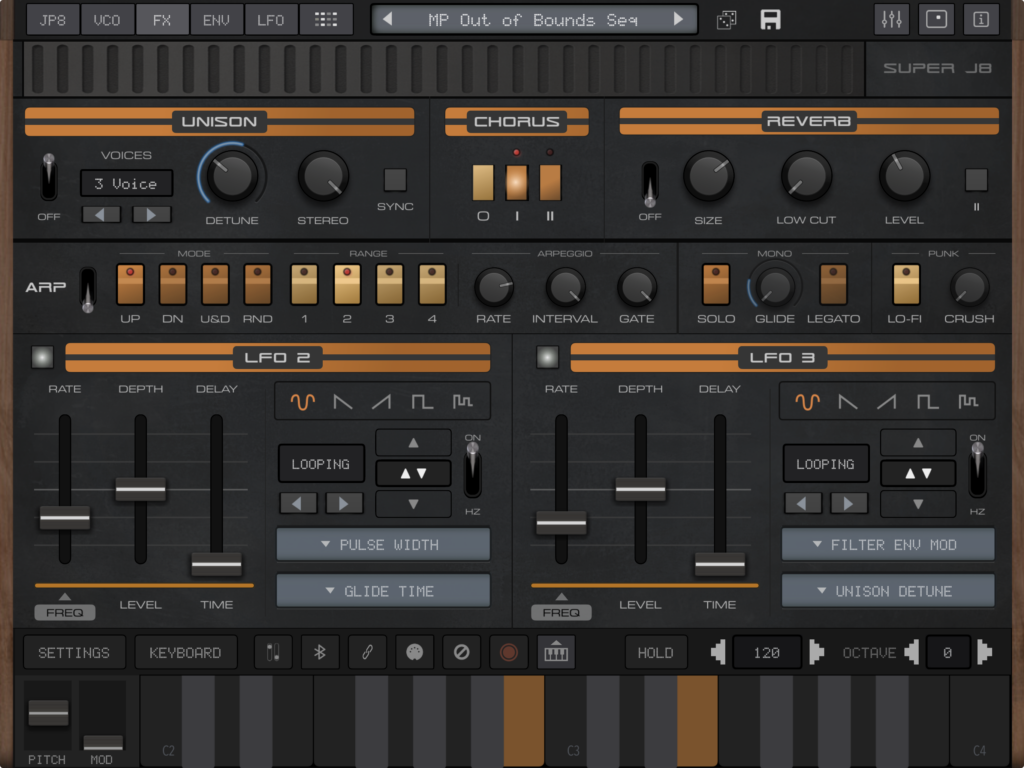This screenshot has height=768, width=1024.
Task: Open the UNISON DETUNE destination dropdown
Action: [888, 590]
